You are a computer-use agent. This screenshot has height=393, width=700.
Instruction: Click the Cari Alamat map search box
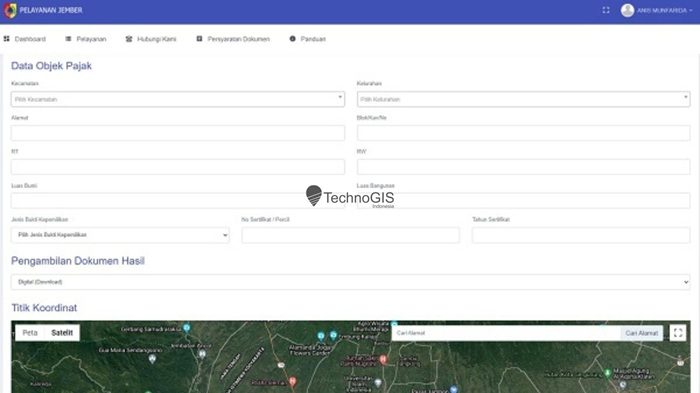(506, 333)
